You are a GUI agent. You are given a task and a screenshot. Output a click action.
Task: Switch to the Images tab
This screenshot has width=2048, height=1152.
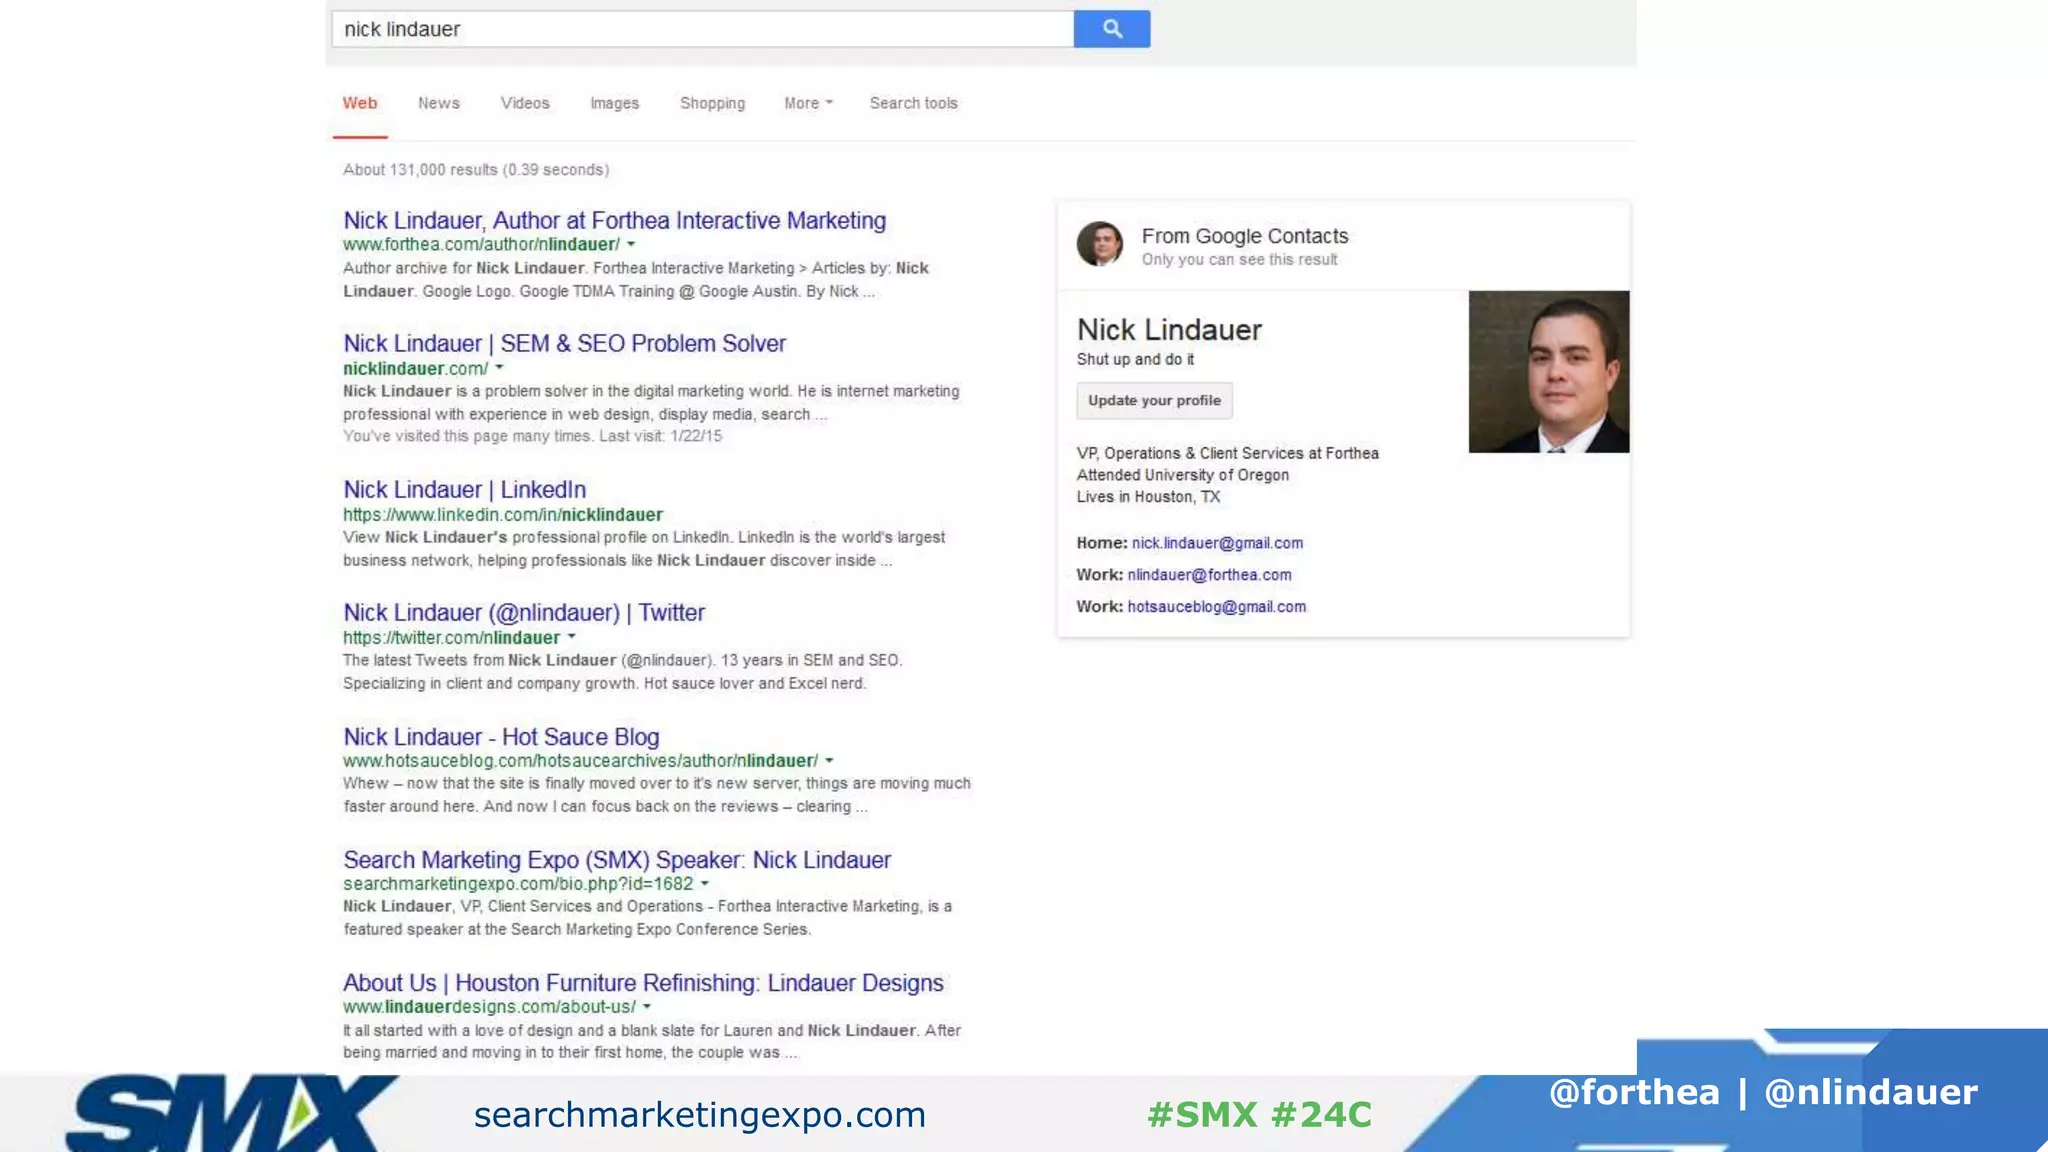tap(614, 103)
